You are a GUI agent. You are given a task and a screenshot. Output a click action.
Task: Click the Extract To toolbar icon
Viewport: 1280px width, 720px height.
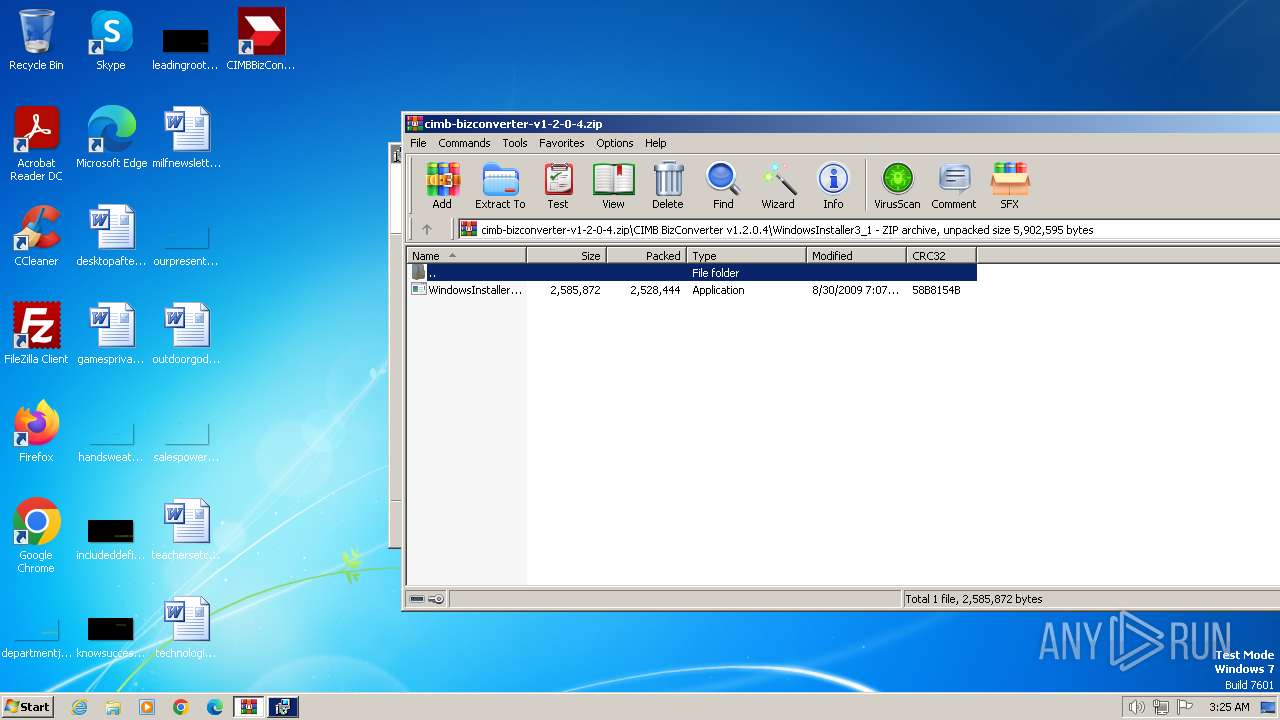click(500, 186)
